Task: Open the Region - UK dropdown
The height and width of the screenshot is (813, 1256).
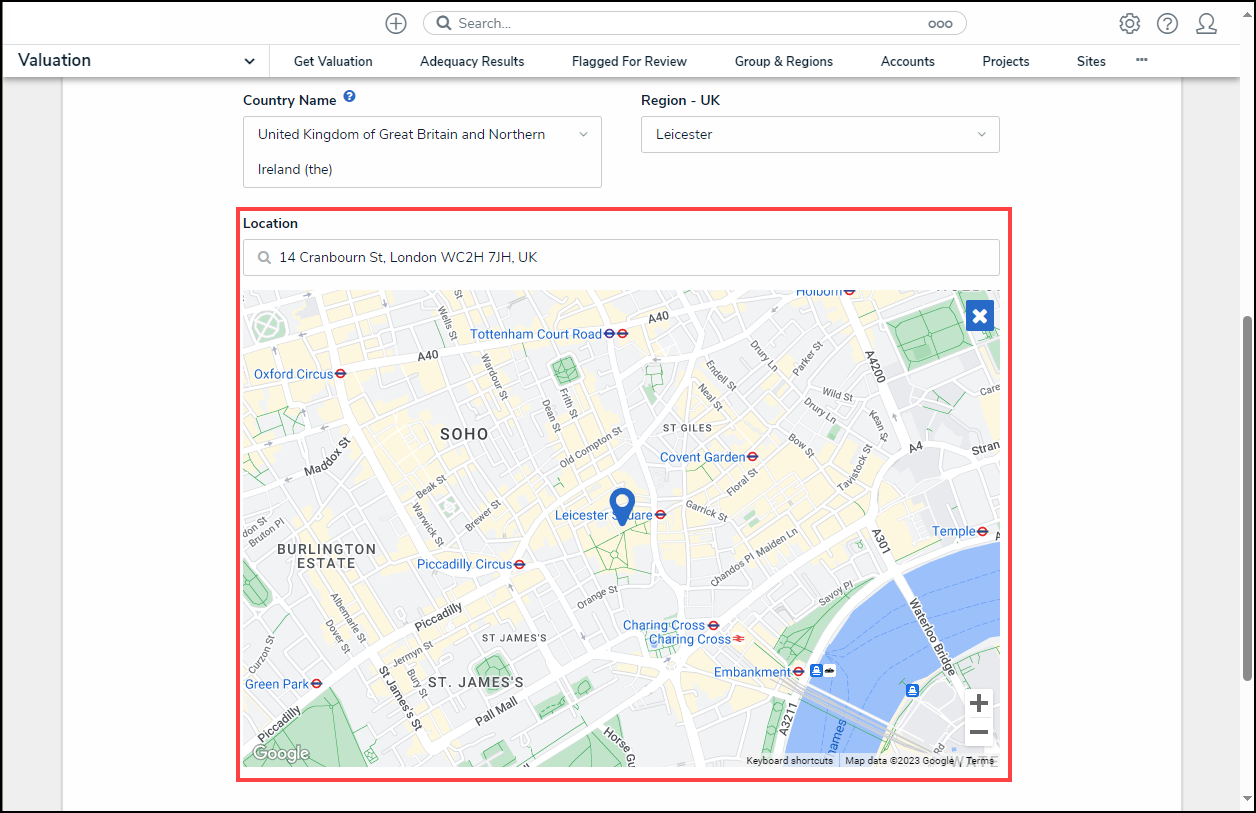Action: pos(820,134)
